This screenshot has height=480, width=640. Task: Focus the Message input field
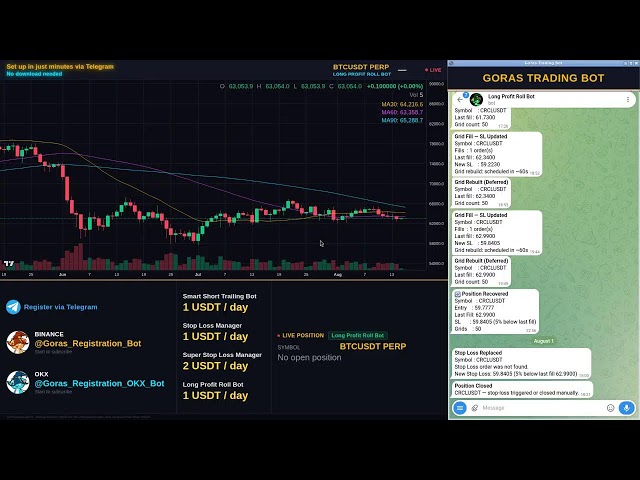[x=542, y=408]
